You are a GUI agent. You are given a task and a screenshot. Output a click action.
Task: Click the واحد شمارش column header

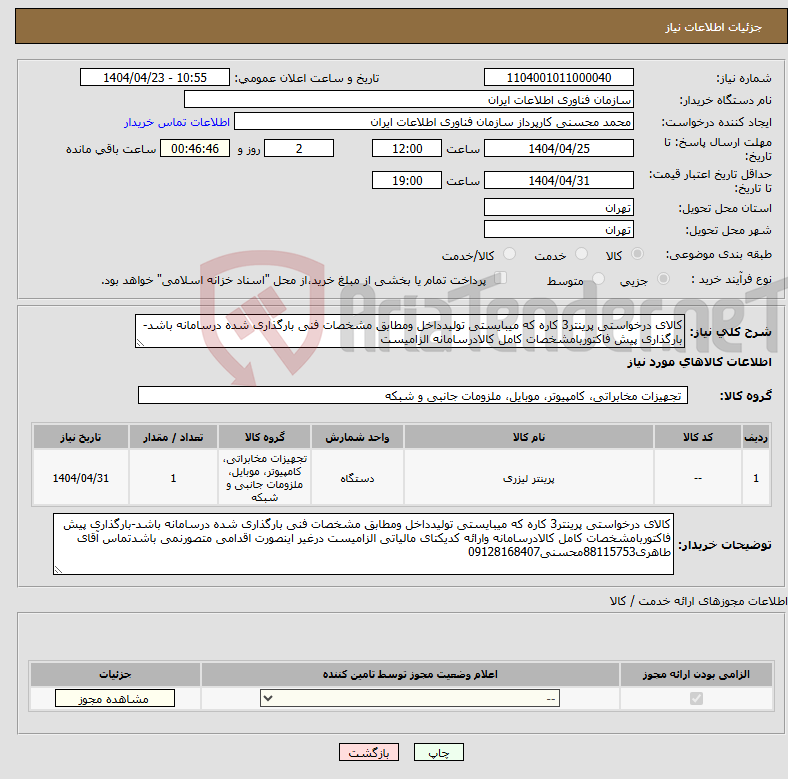coord(357,437)
